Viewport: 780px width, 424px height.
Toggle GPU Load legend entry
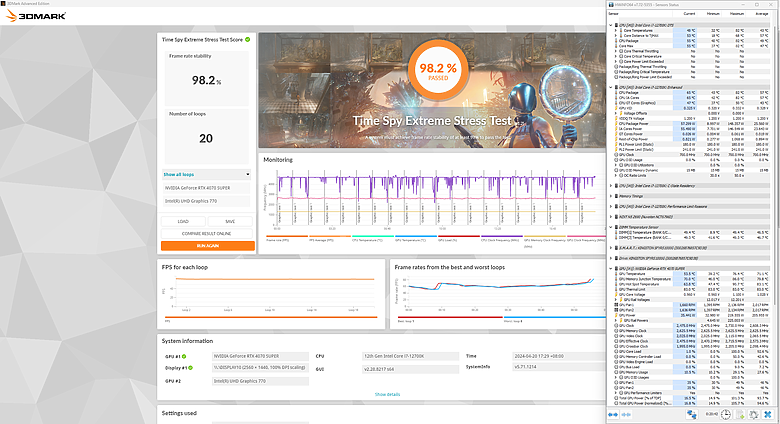(458, 238)
